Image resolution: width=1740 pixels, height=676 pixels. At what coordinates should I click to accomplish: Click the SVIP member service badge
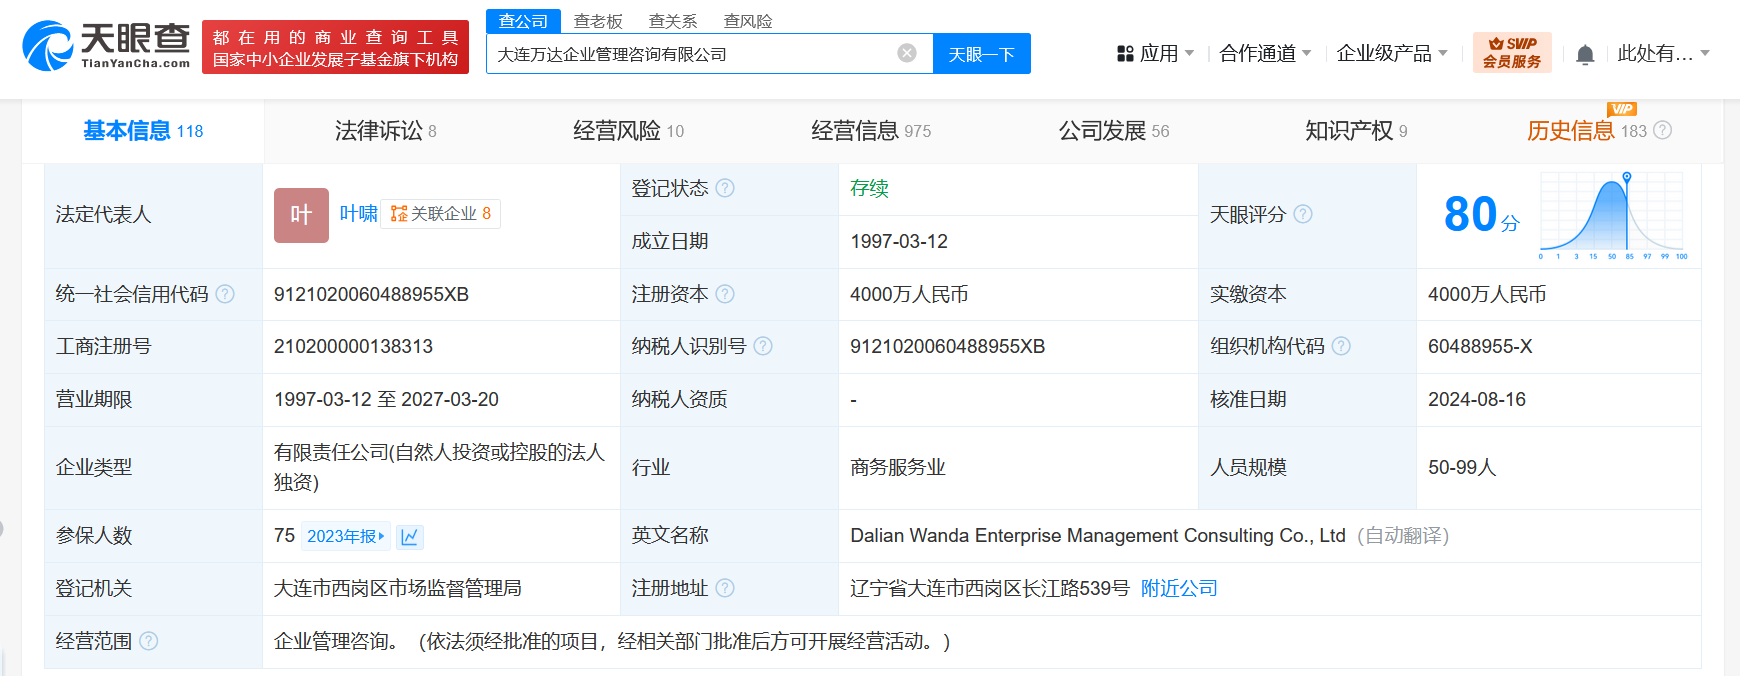pos(1512,53)
